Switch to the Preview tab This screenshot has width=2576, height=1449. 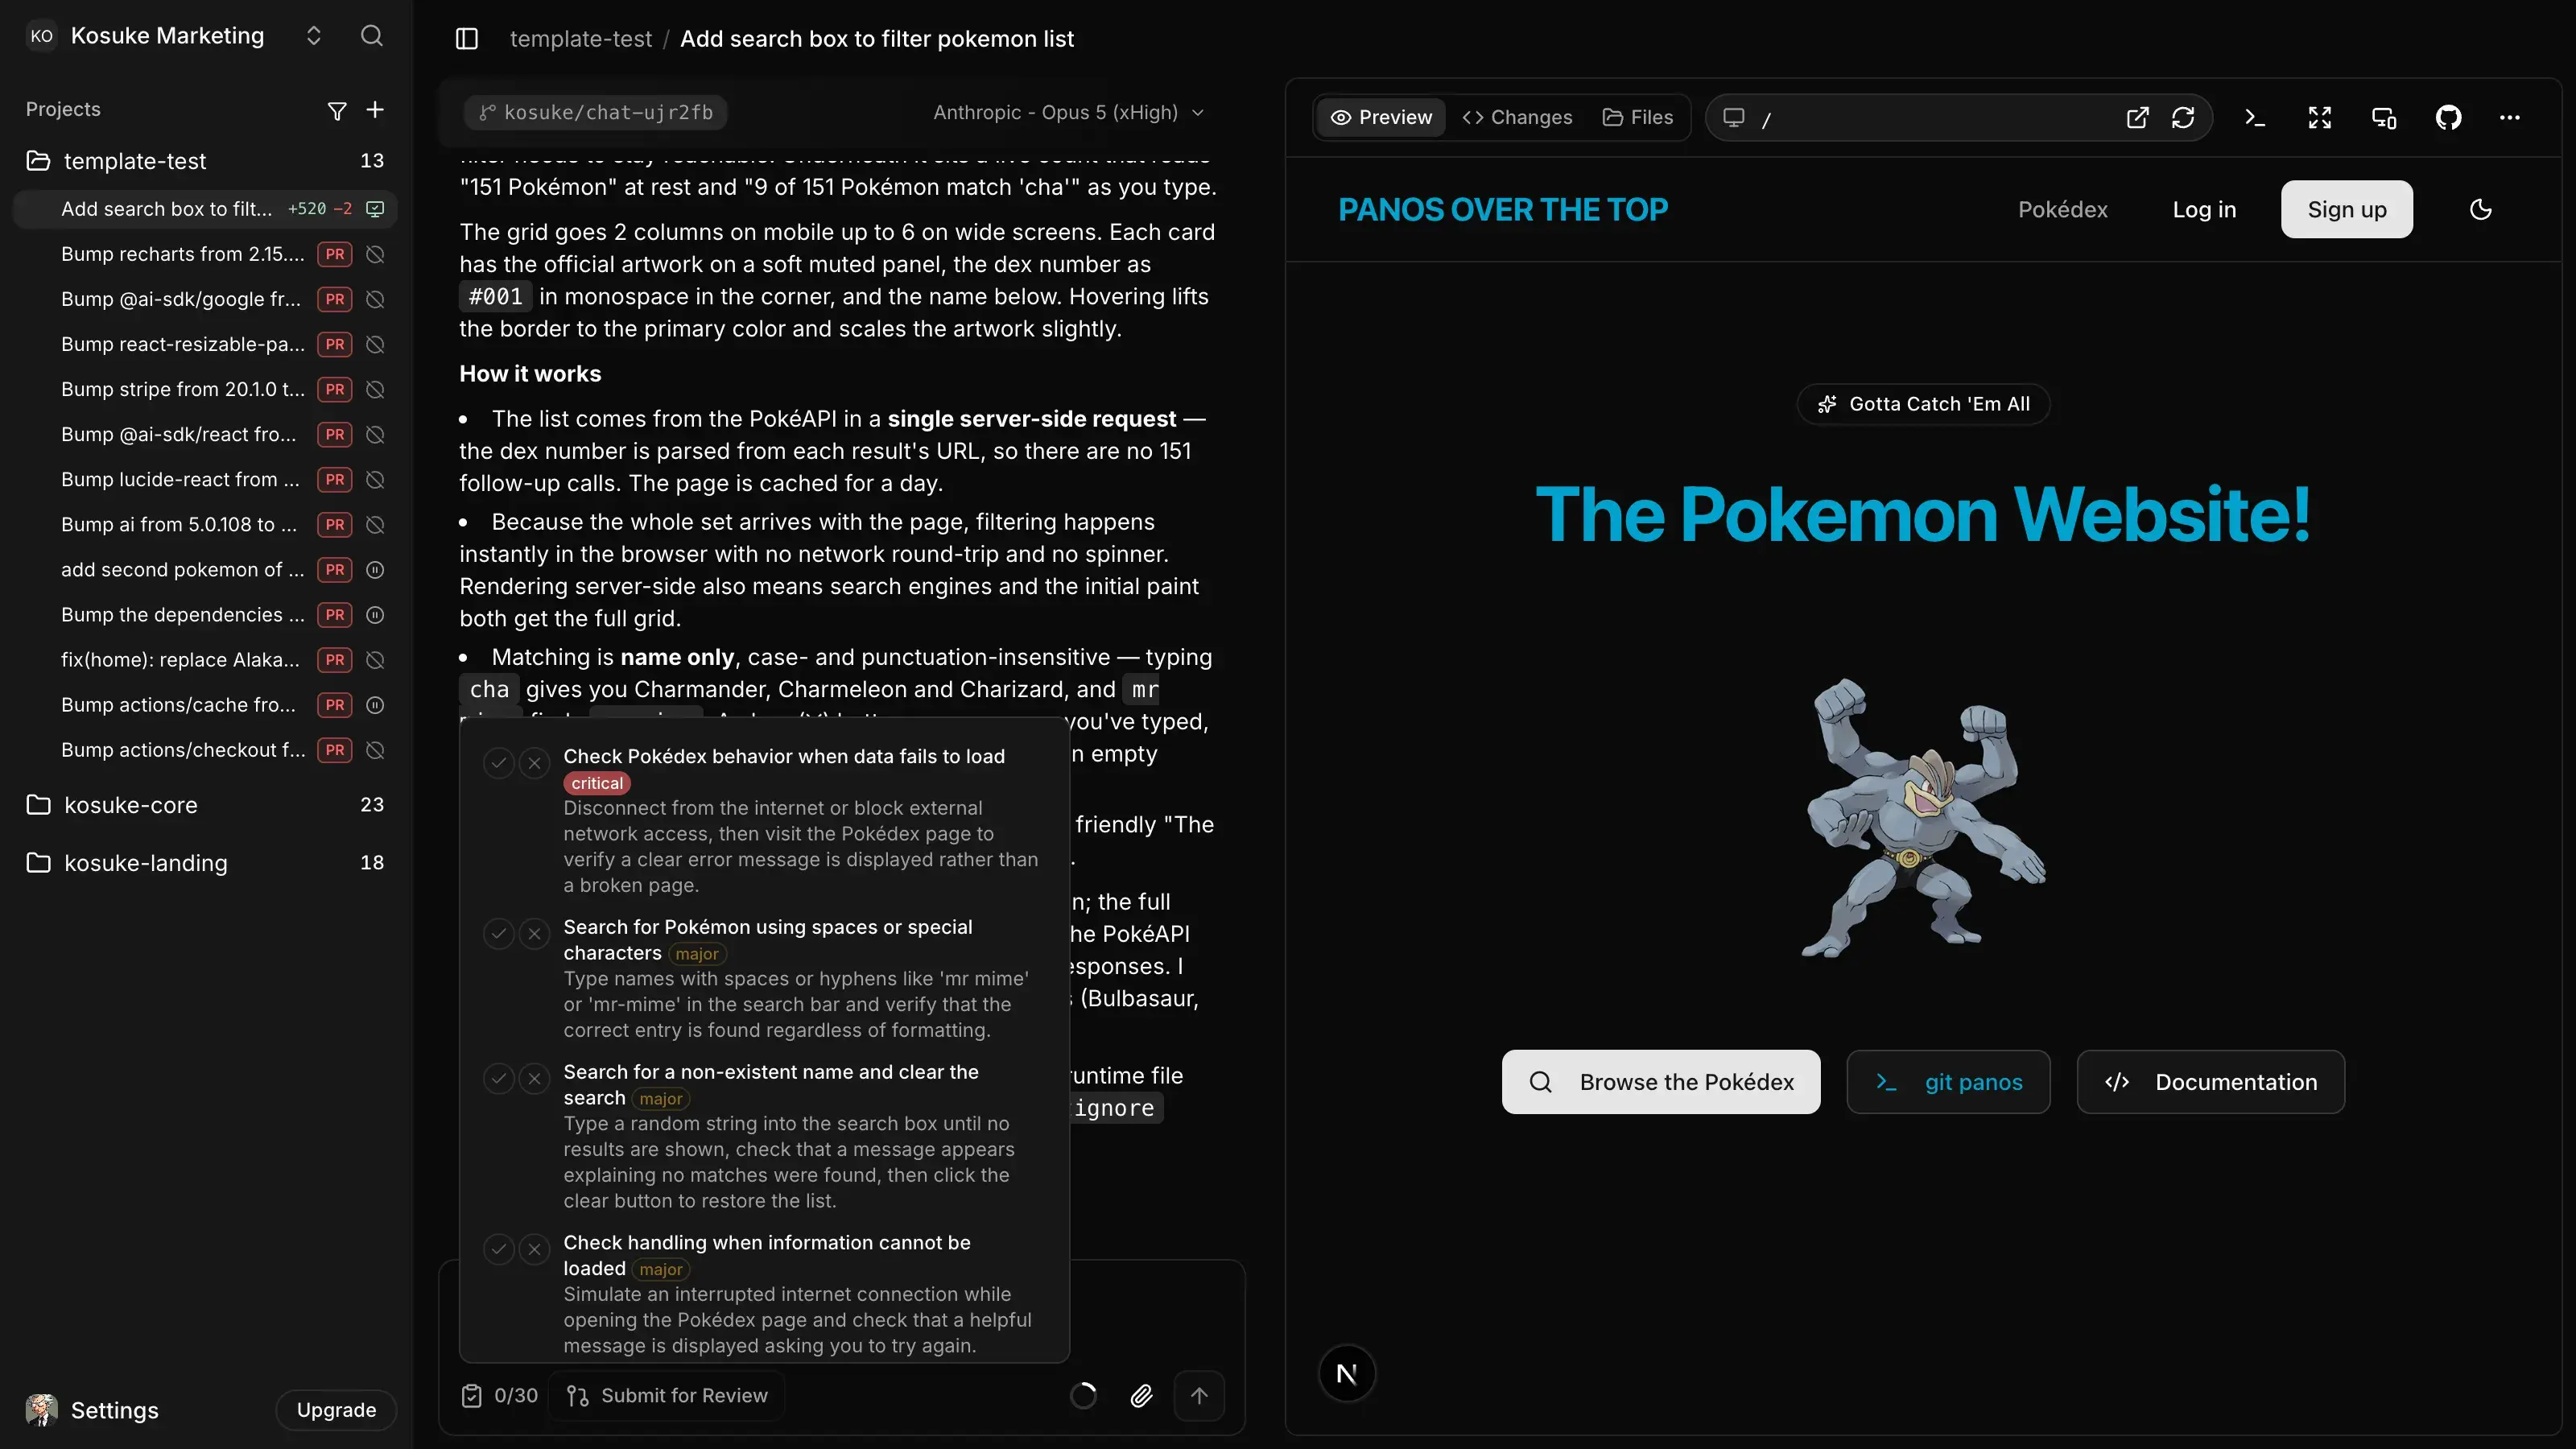(x=1381, y=118)
